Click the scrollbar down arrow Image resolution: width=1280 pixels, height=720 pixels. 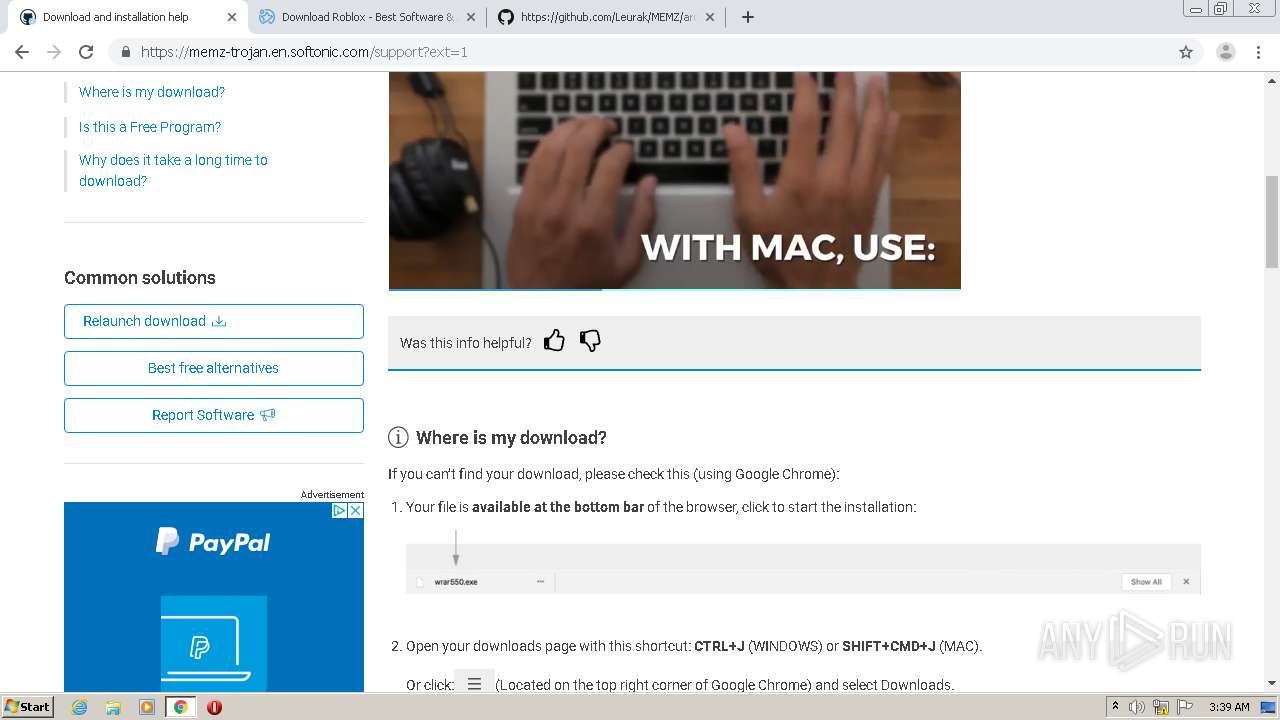click(x=1272, y=684)
